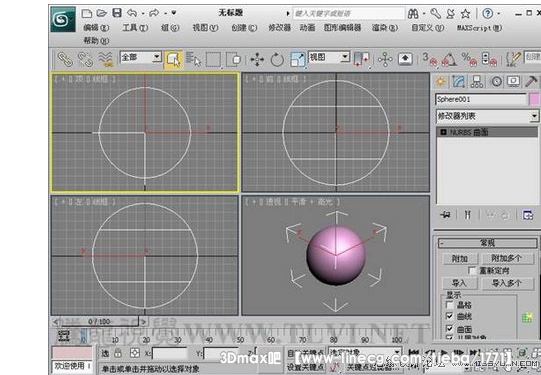
Task: Open the MAXScript menu
Action: coord(480,28)
